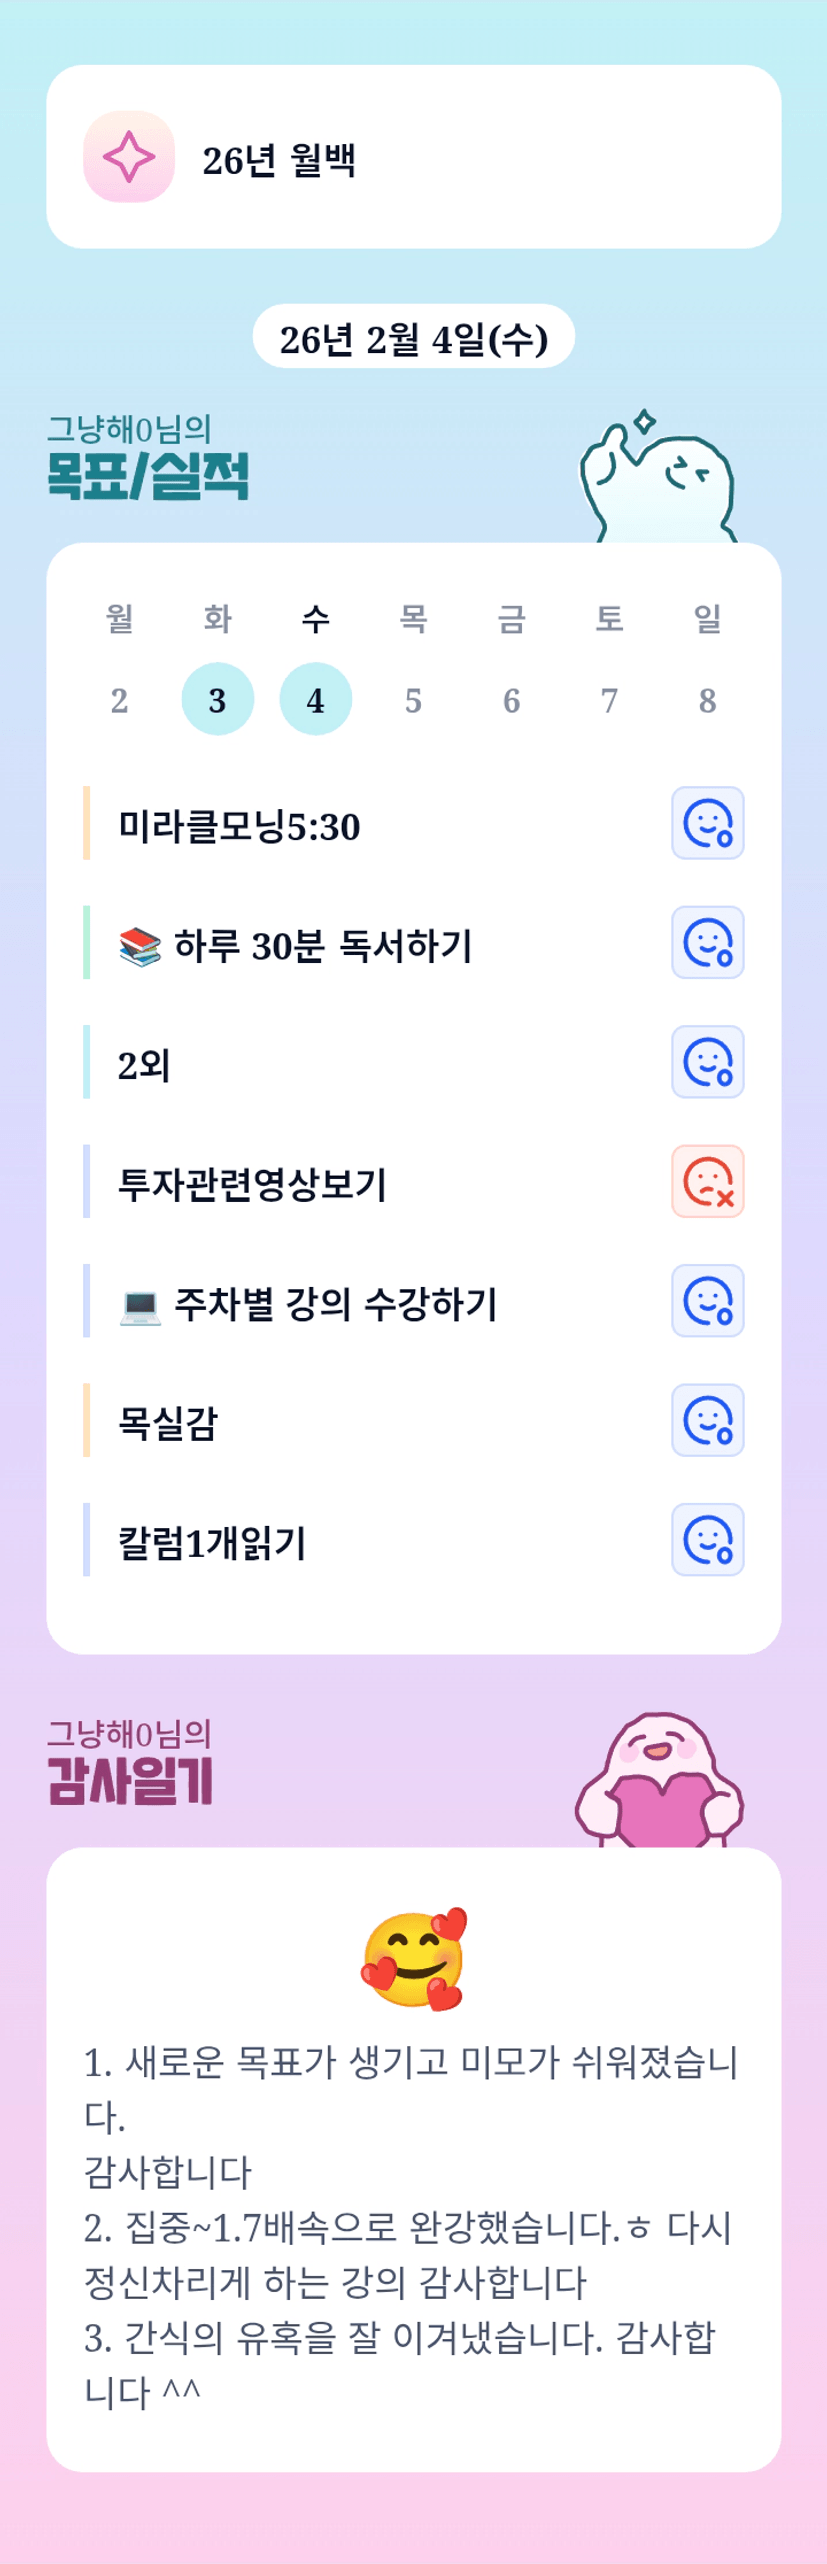Click the pink sparkle star icon
The width and height of the screenshot is (827, 2564).
129,157
